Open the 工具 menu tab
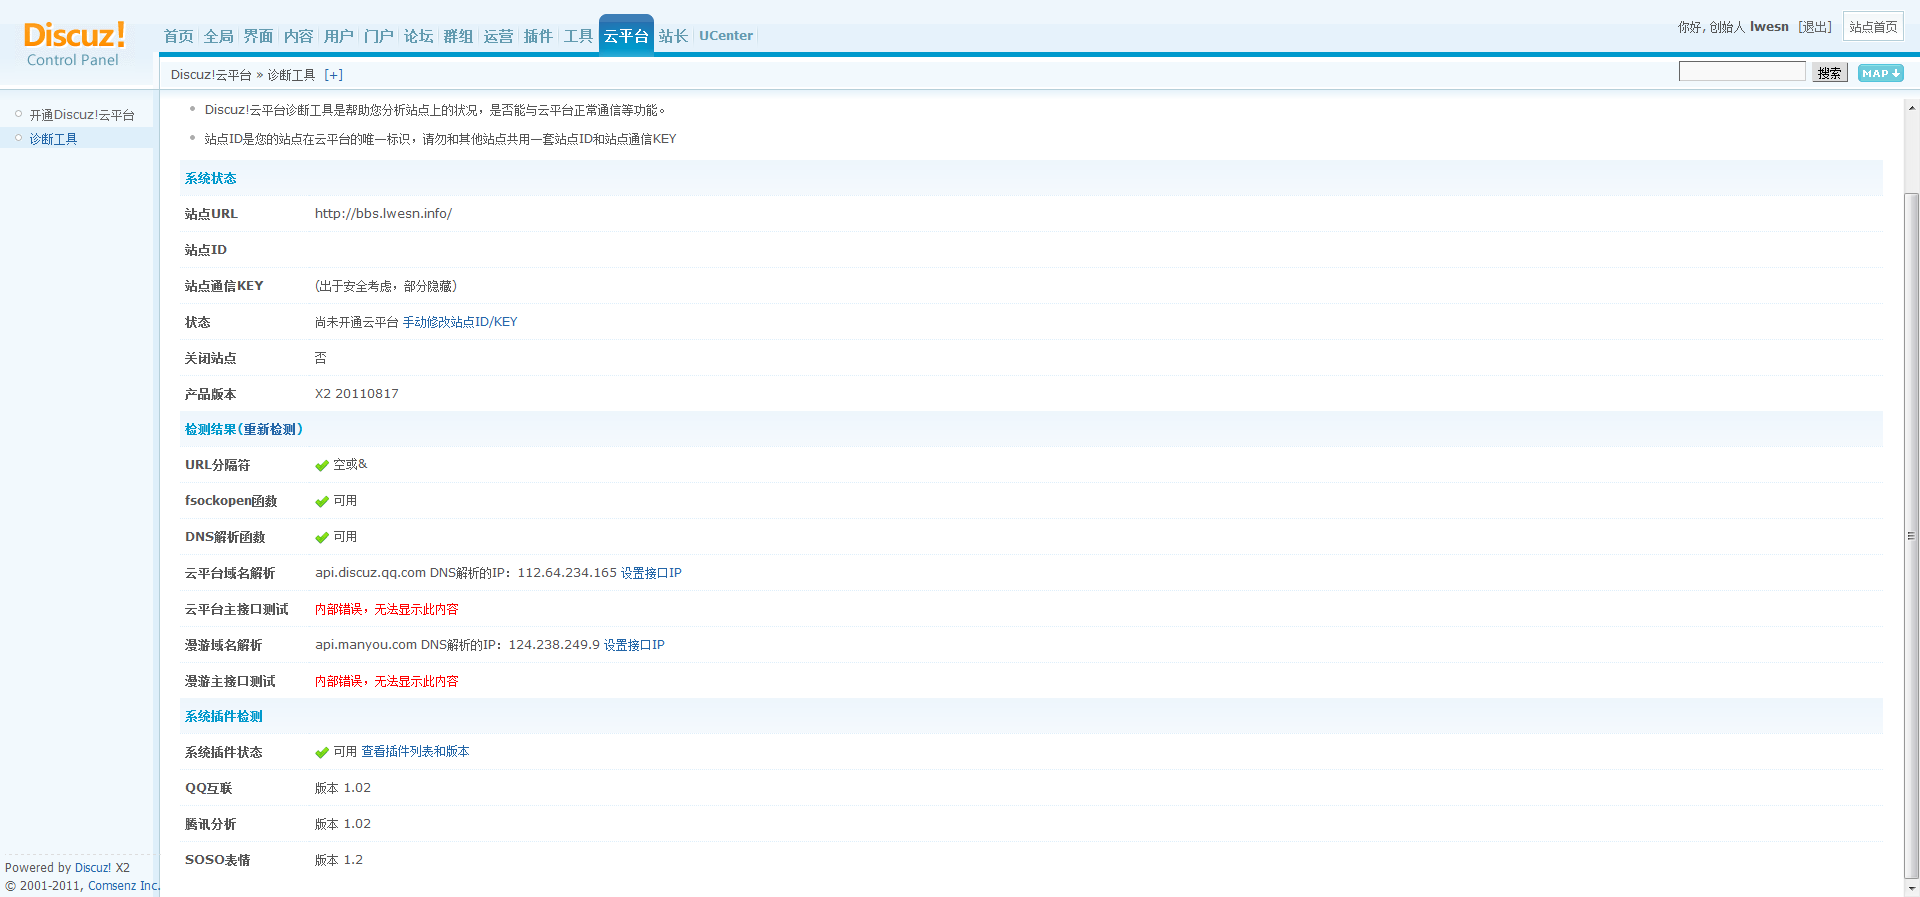Screen dimensions: 1920x897 point(579,36)
